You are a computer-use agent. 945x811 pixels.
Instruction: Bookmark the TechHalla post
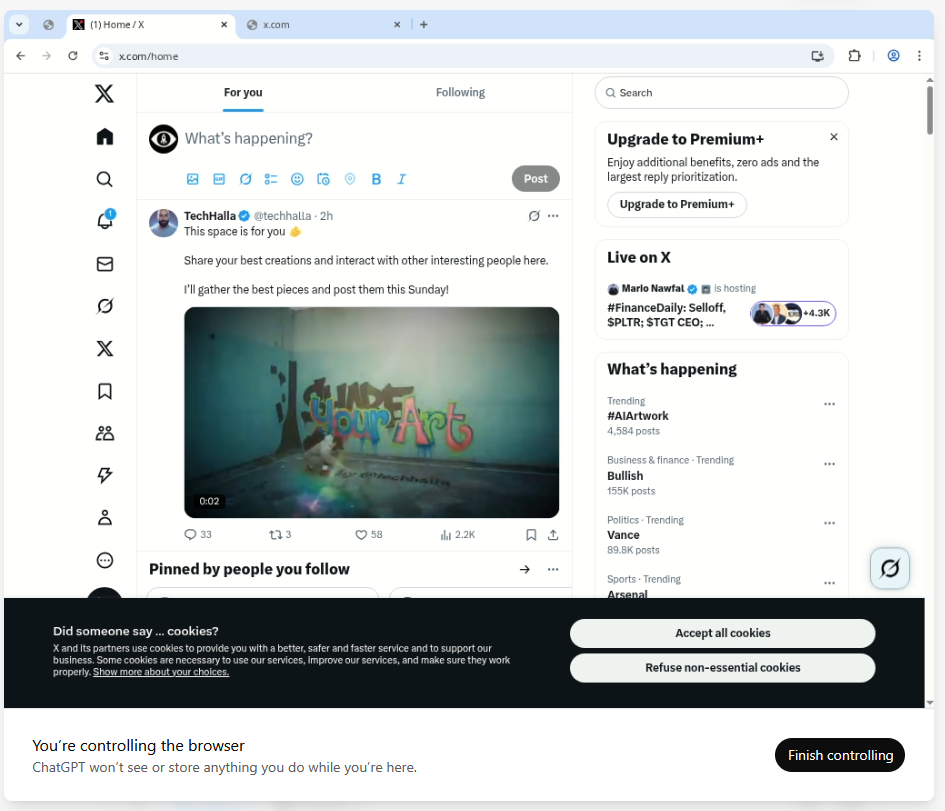531,534
